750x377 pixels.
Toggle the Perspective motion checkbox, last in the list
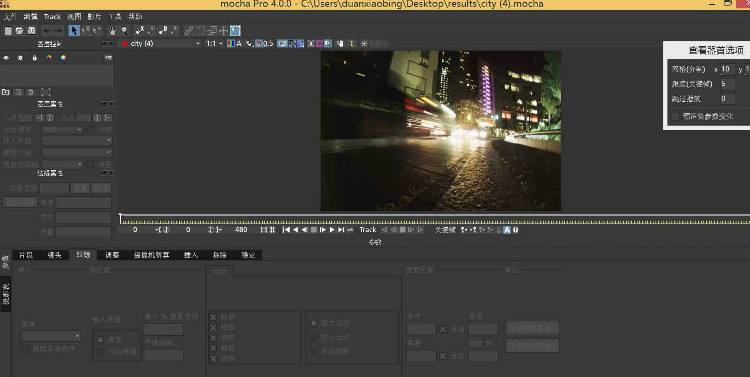tap(213, 358)
